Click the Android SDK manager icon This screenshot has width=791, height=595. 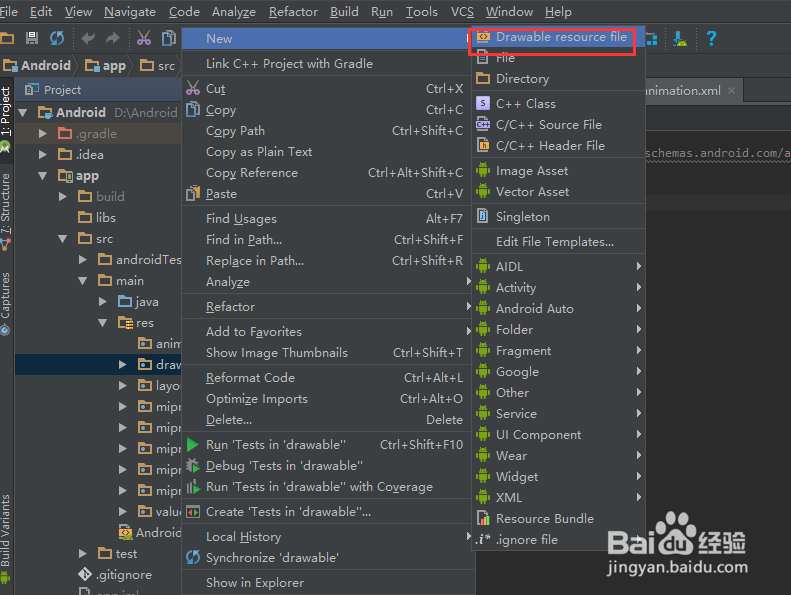click(680, 38)
